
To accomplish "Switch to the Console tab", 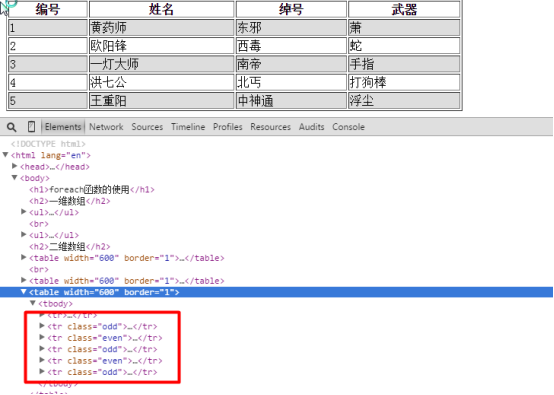I will (348, 127).
